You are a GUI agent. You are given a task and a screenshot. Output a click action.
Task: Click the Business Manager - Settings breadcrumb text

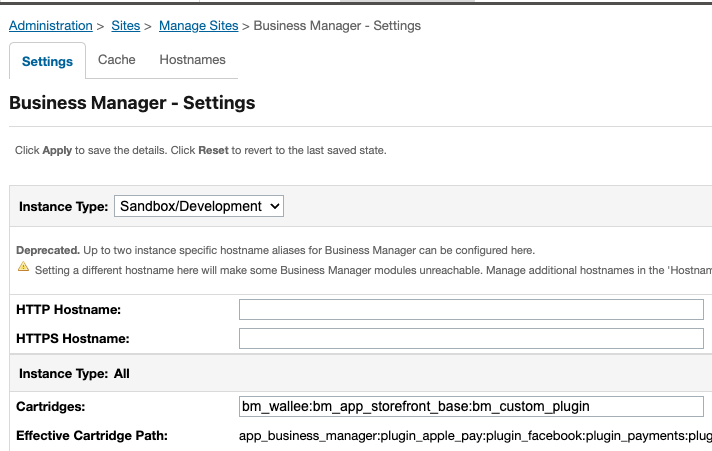point(337,25)
